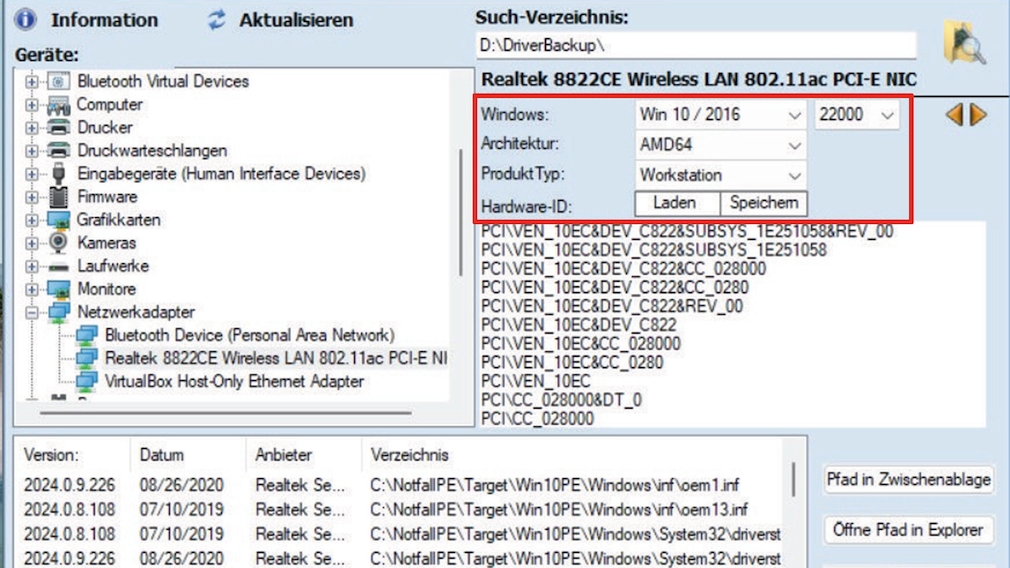
Task: Expand the Bluetooth Virtual Devices node
Action: point(32,82)
